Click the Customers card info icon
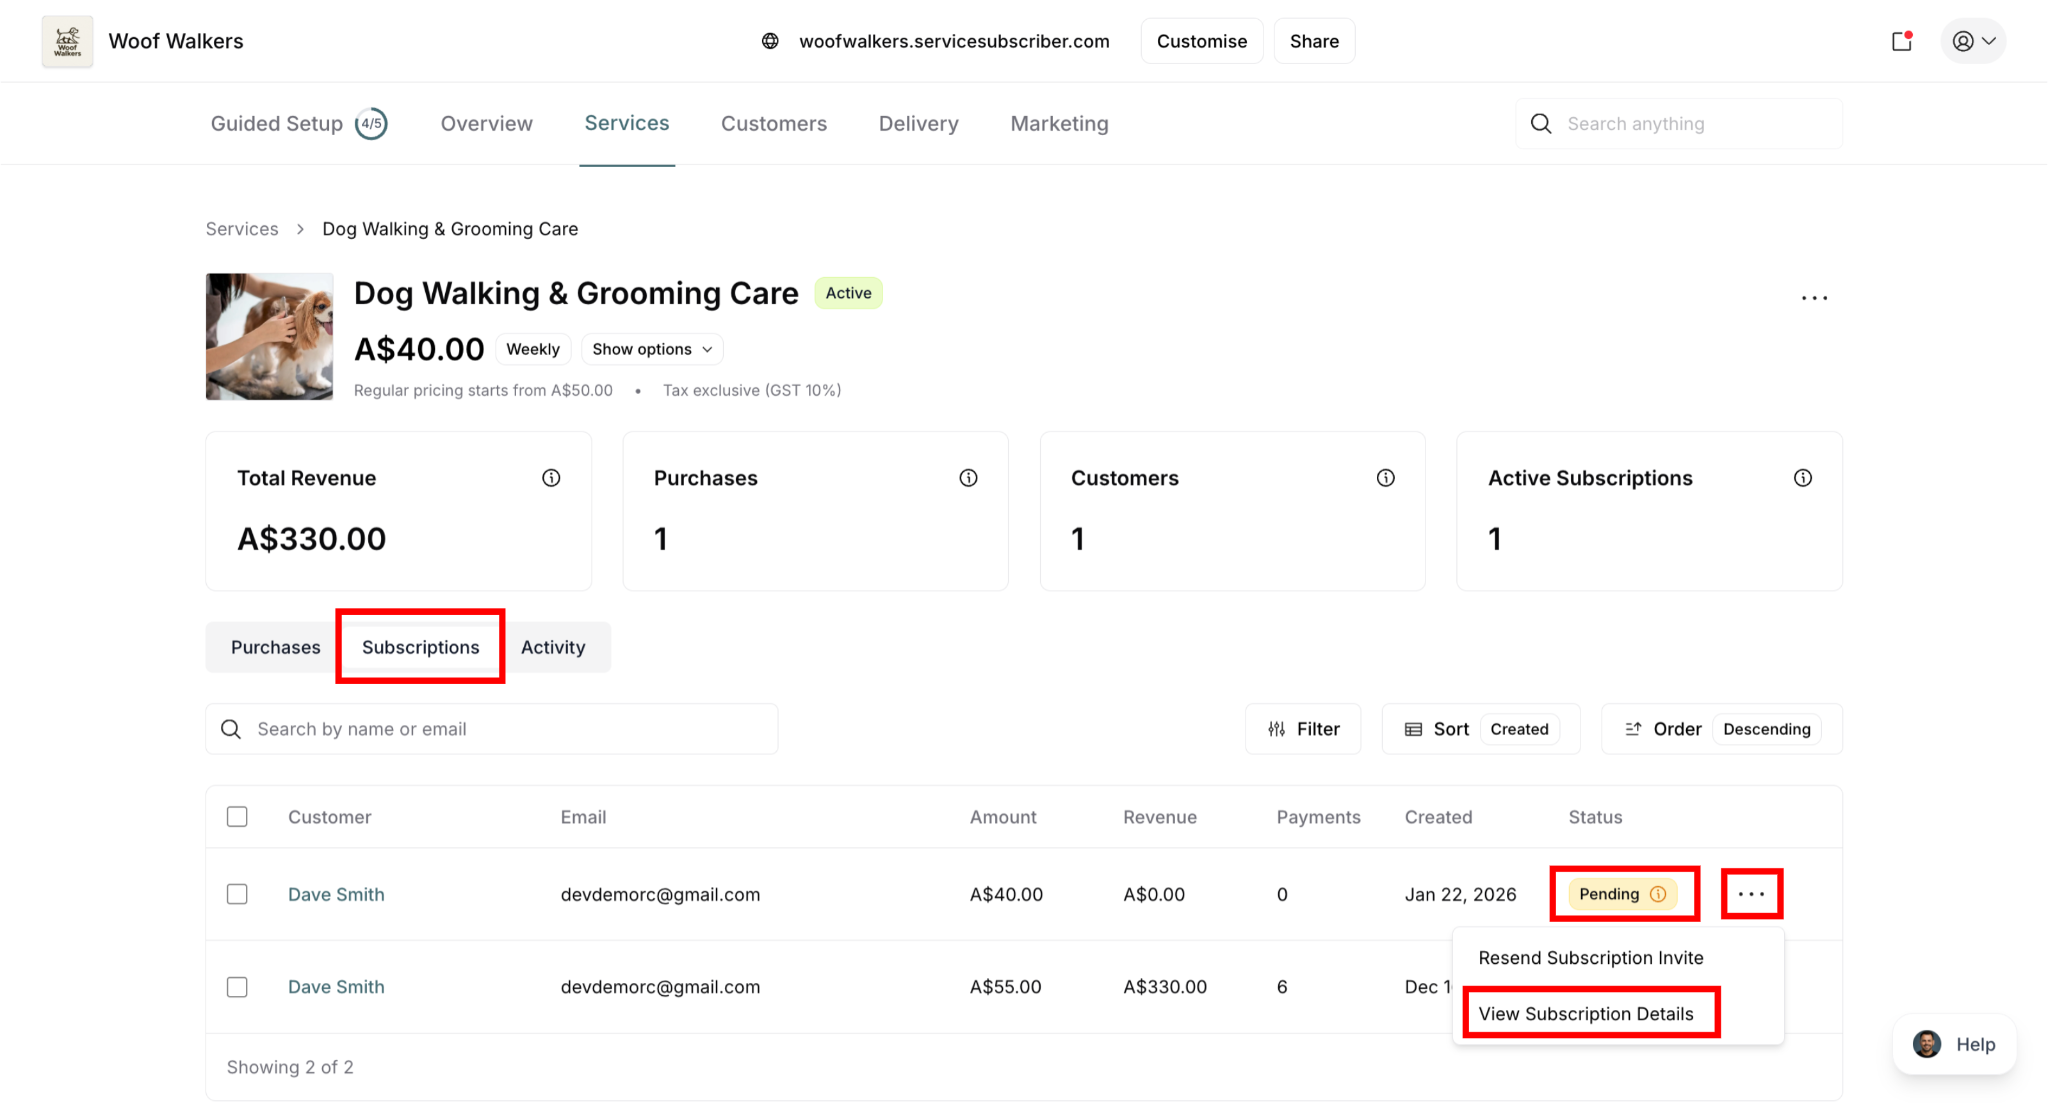Screen dimensions: 2048x1105 point(1385,478)
